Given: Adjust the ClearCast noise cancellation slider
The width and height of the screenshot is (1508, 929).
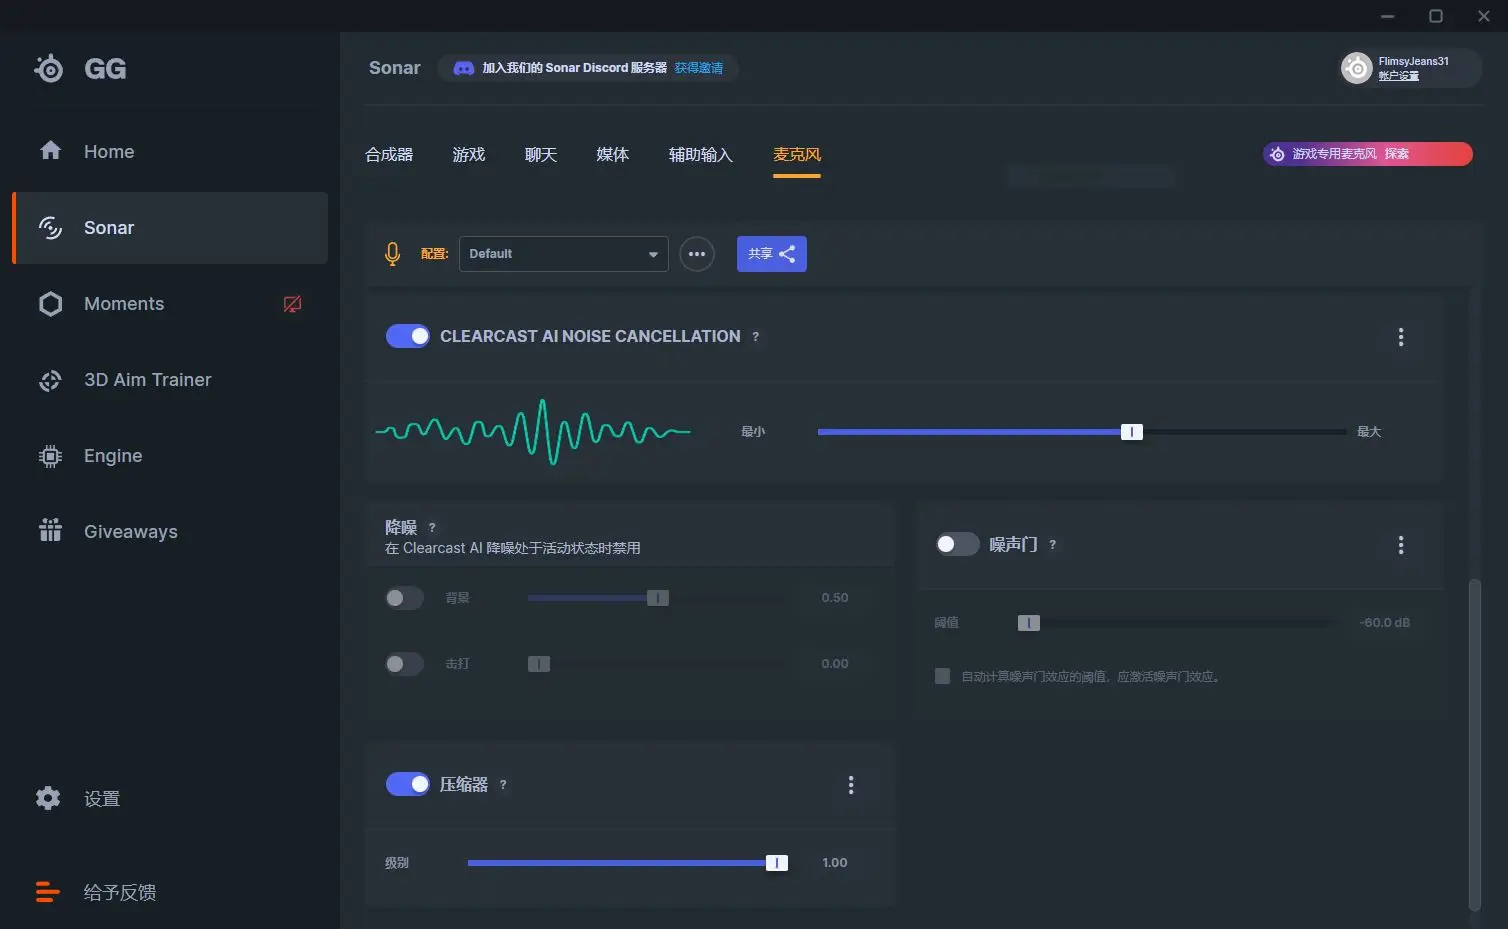Looking at the screenshot, I should tap(1131, 431).
